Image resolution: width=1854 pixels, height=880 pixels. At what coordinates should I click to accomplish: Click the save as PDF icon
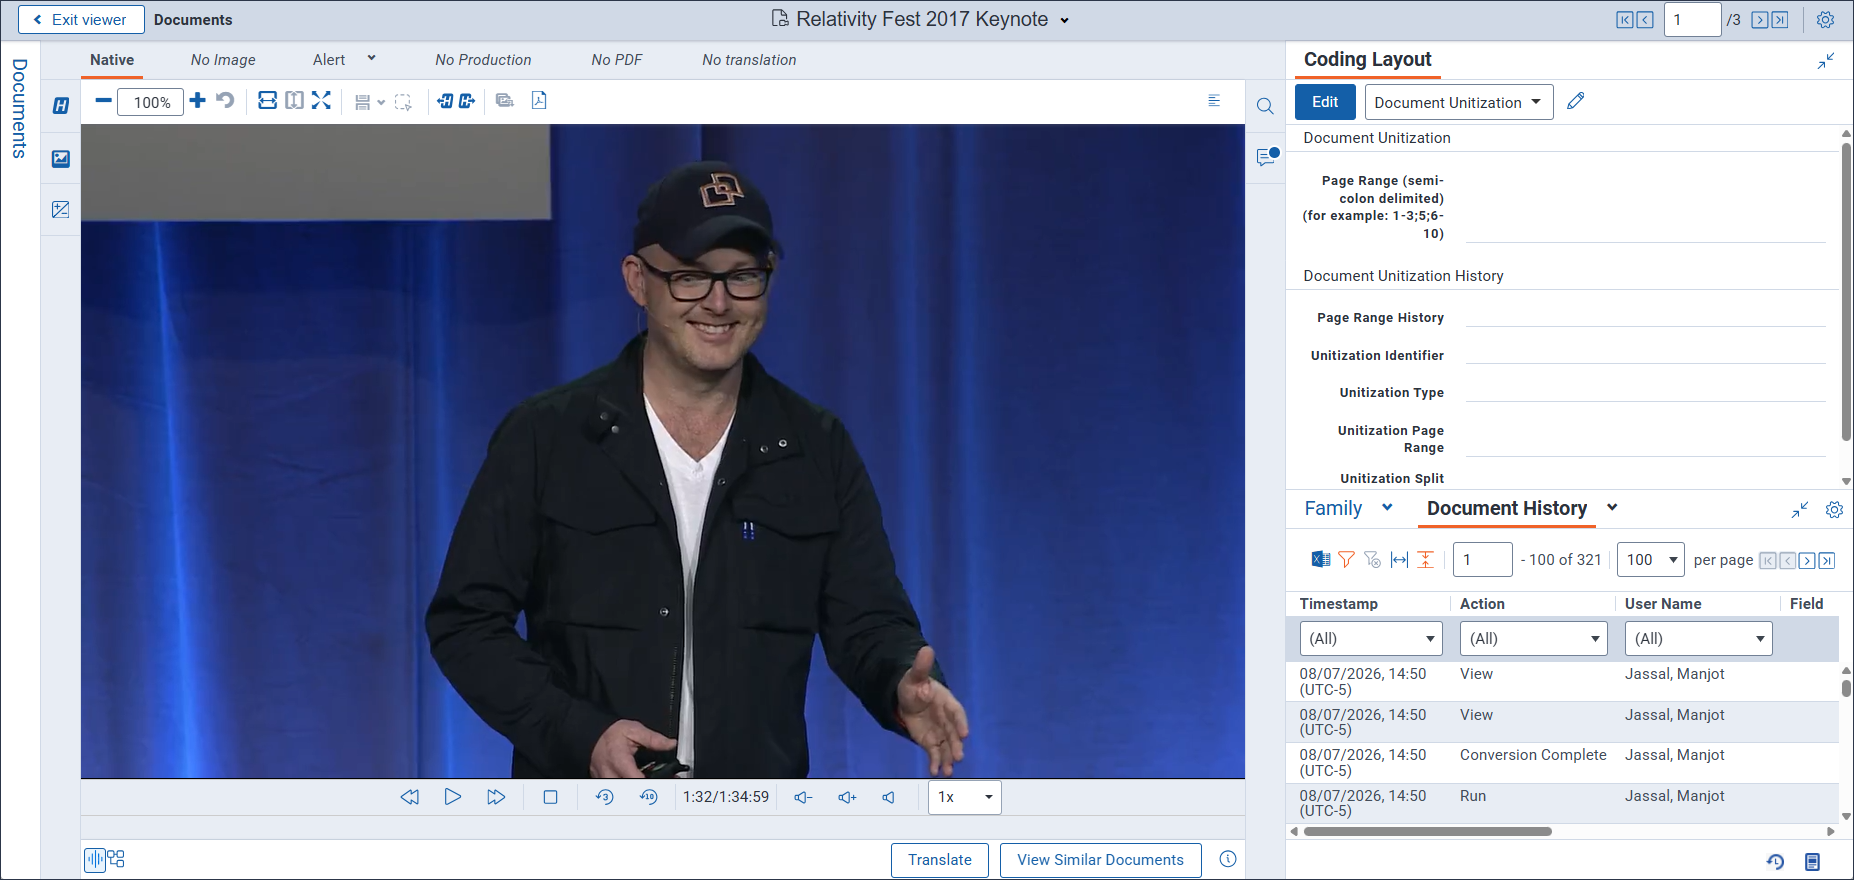(539, 100)
